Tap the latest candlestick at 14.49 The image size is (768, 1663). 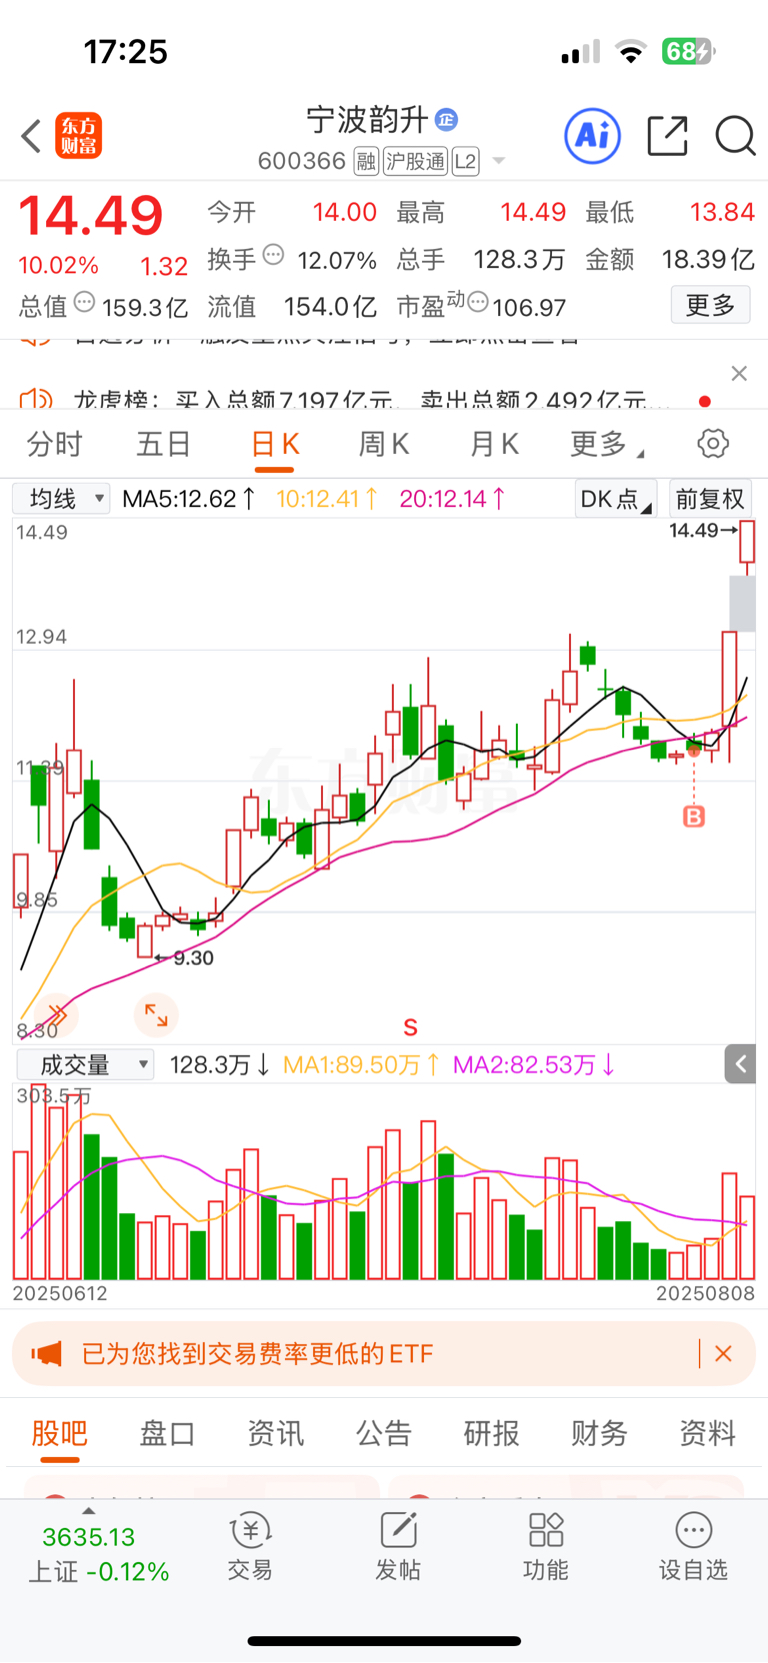tap(747, 548)
